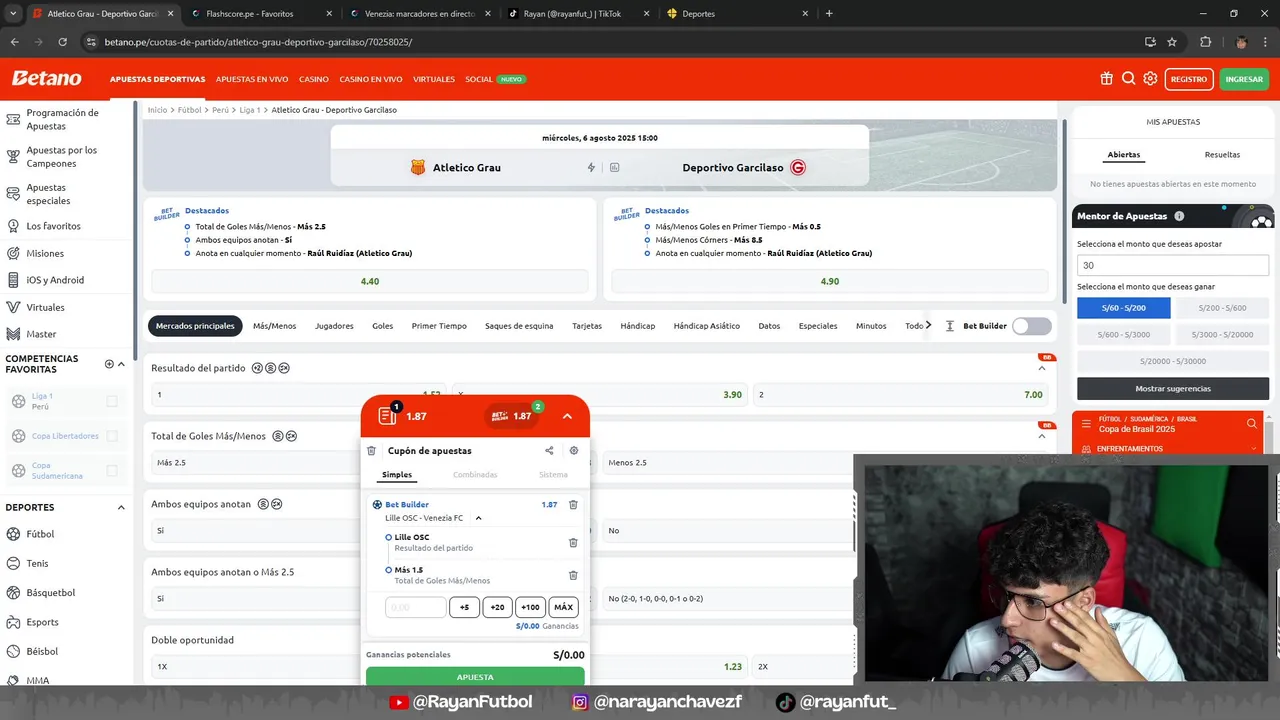Share the bet coupon
Screen dimensions: 1280x720
coord(549,451)
